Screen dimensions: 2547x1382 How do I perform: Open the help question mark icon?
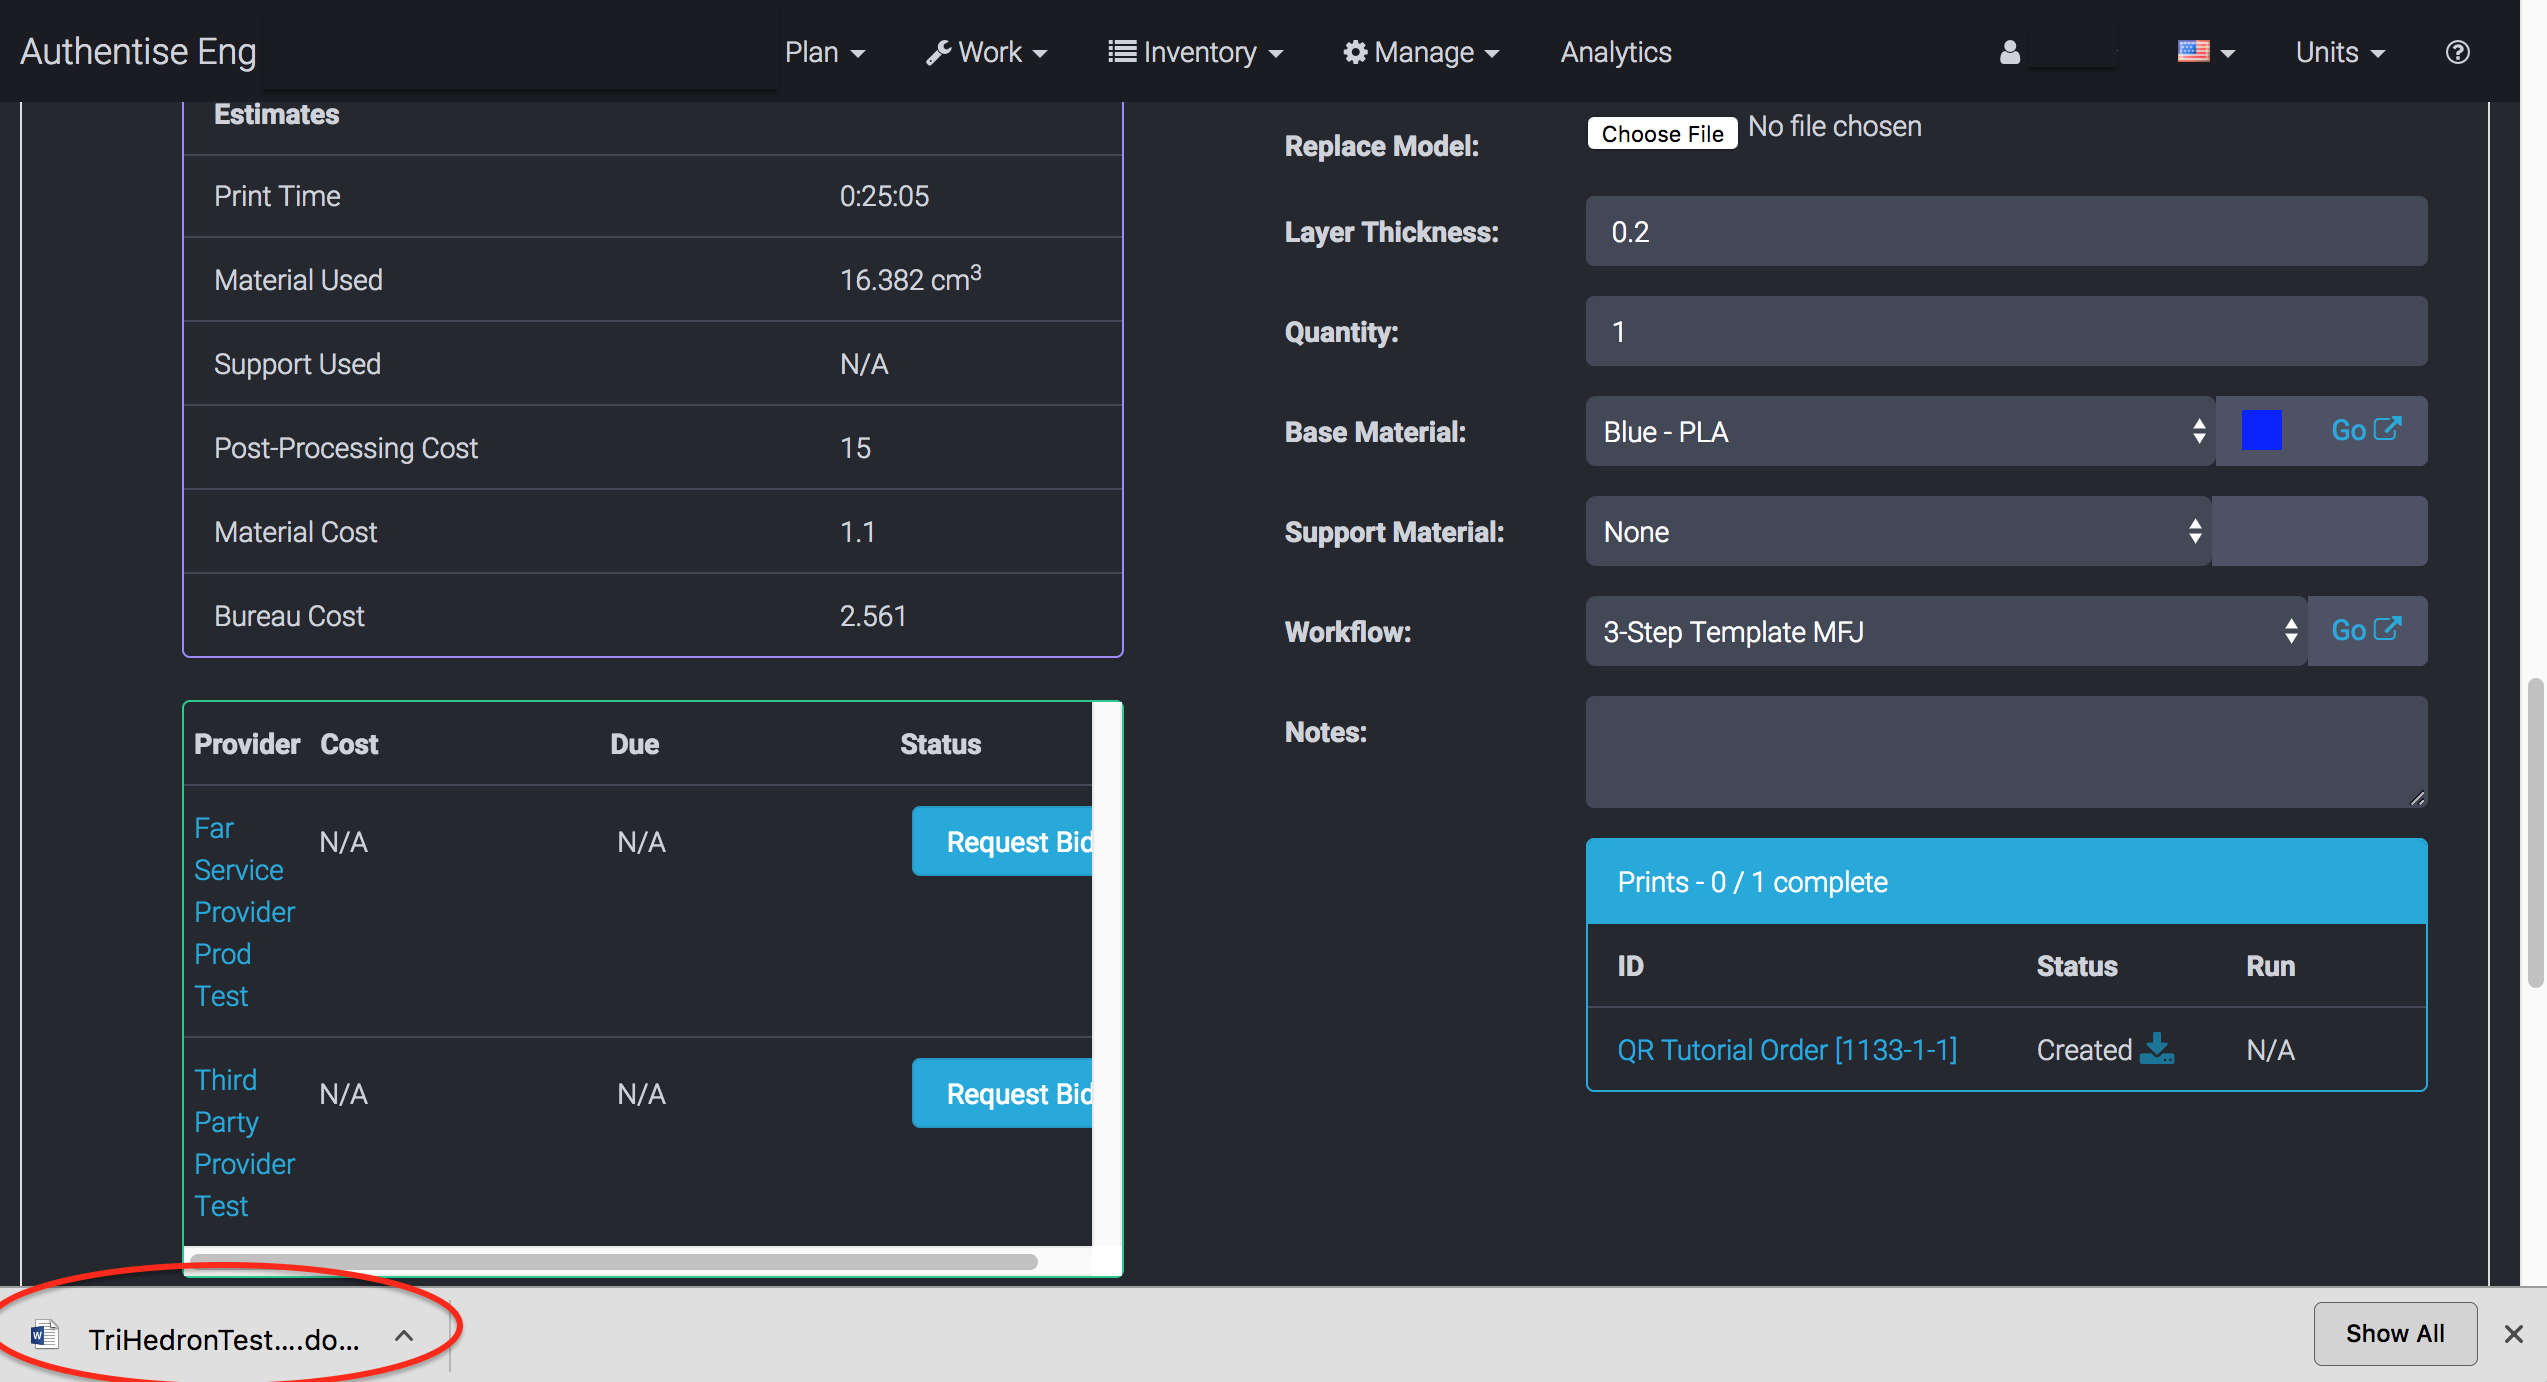coord(2457,52)
